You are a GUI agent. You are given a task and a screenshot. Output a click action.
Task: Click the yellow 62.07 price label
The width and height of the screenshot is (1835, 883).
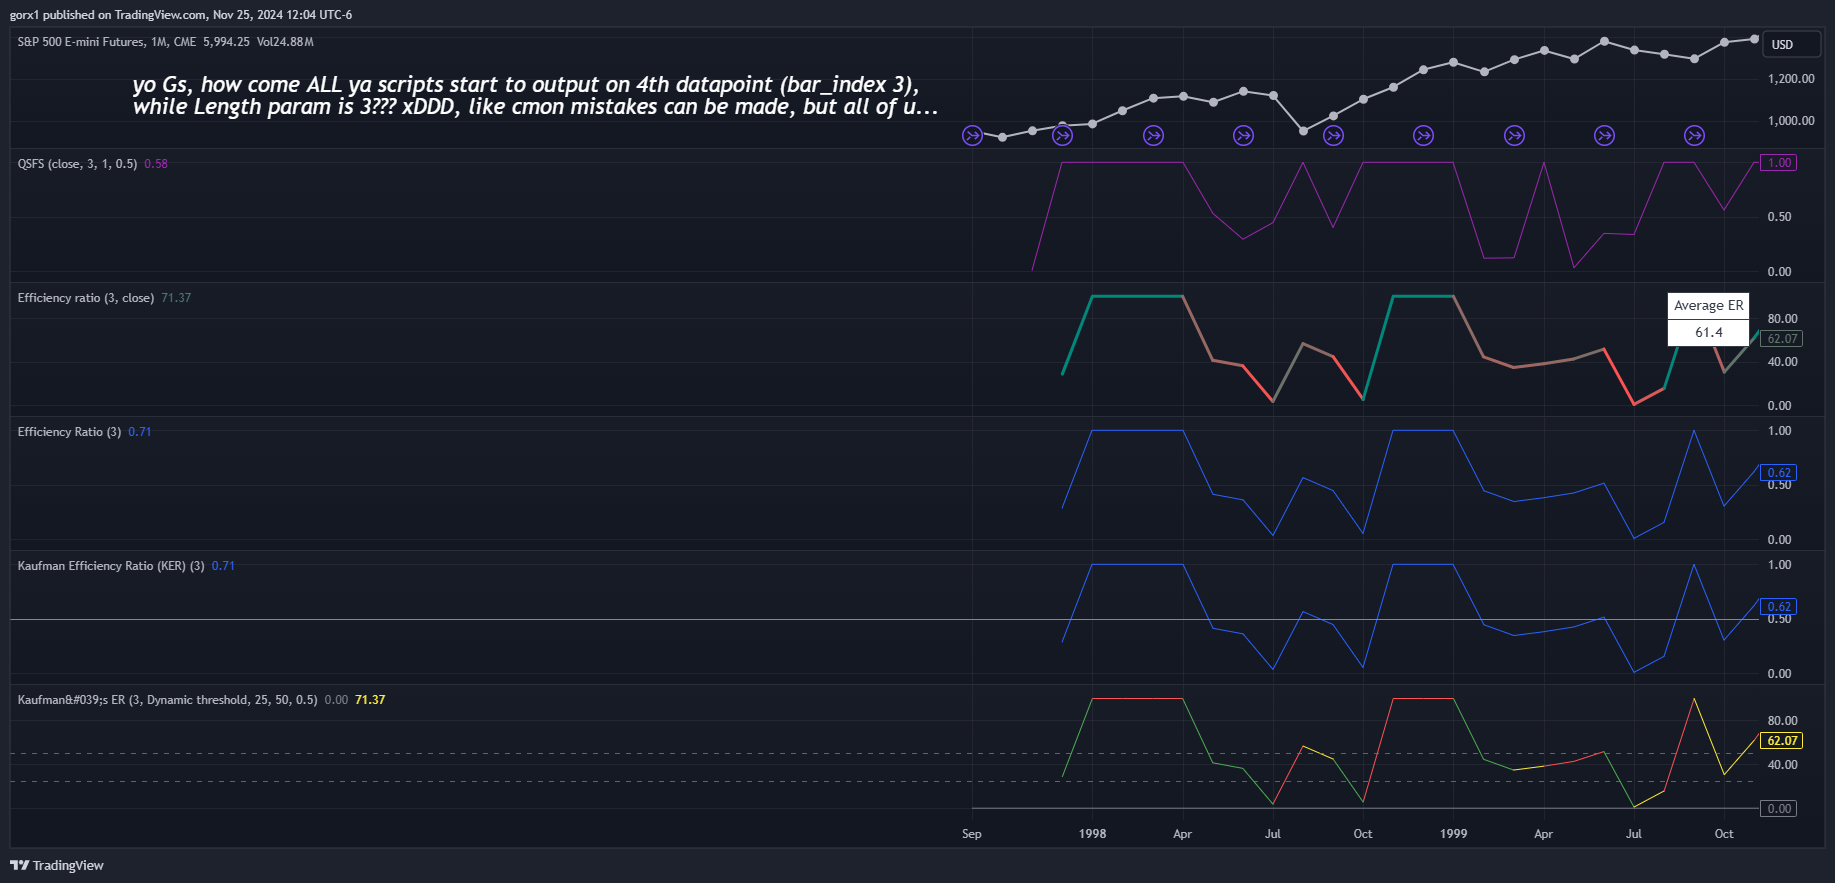(x=1781, y=741)
